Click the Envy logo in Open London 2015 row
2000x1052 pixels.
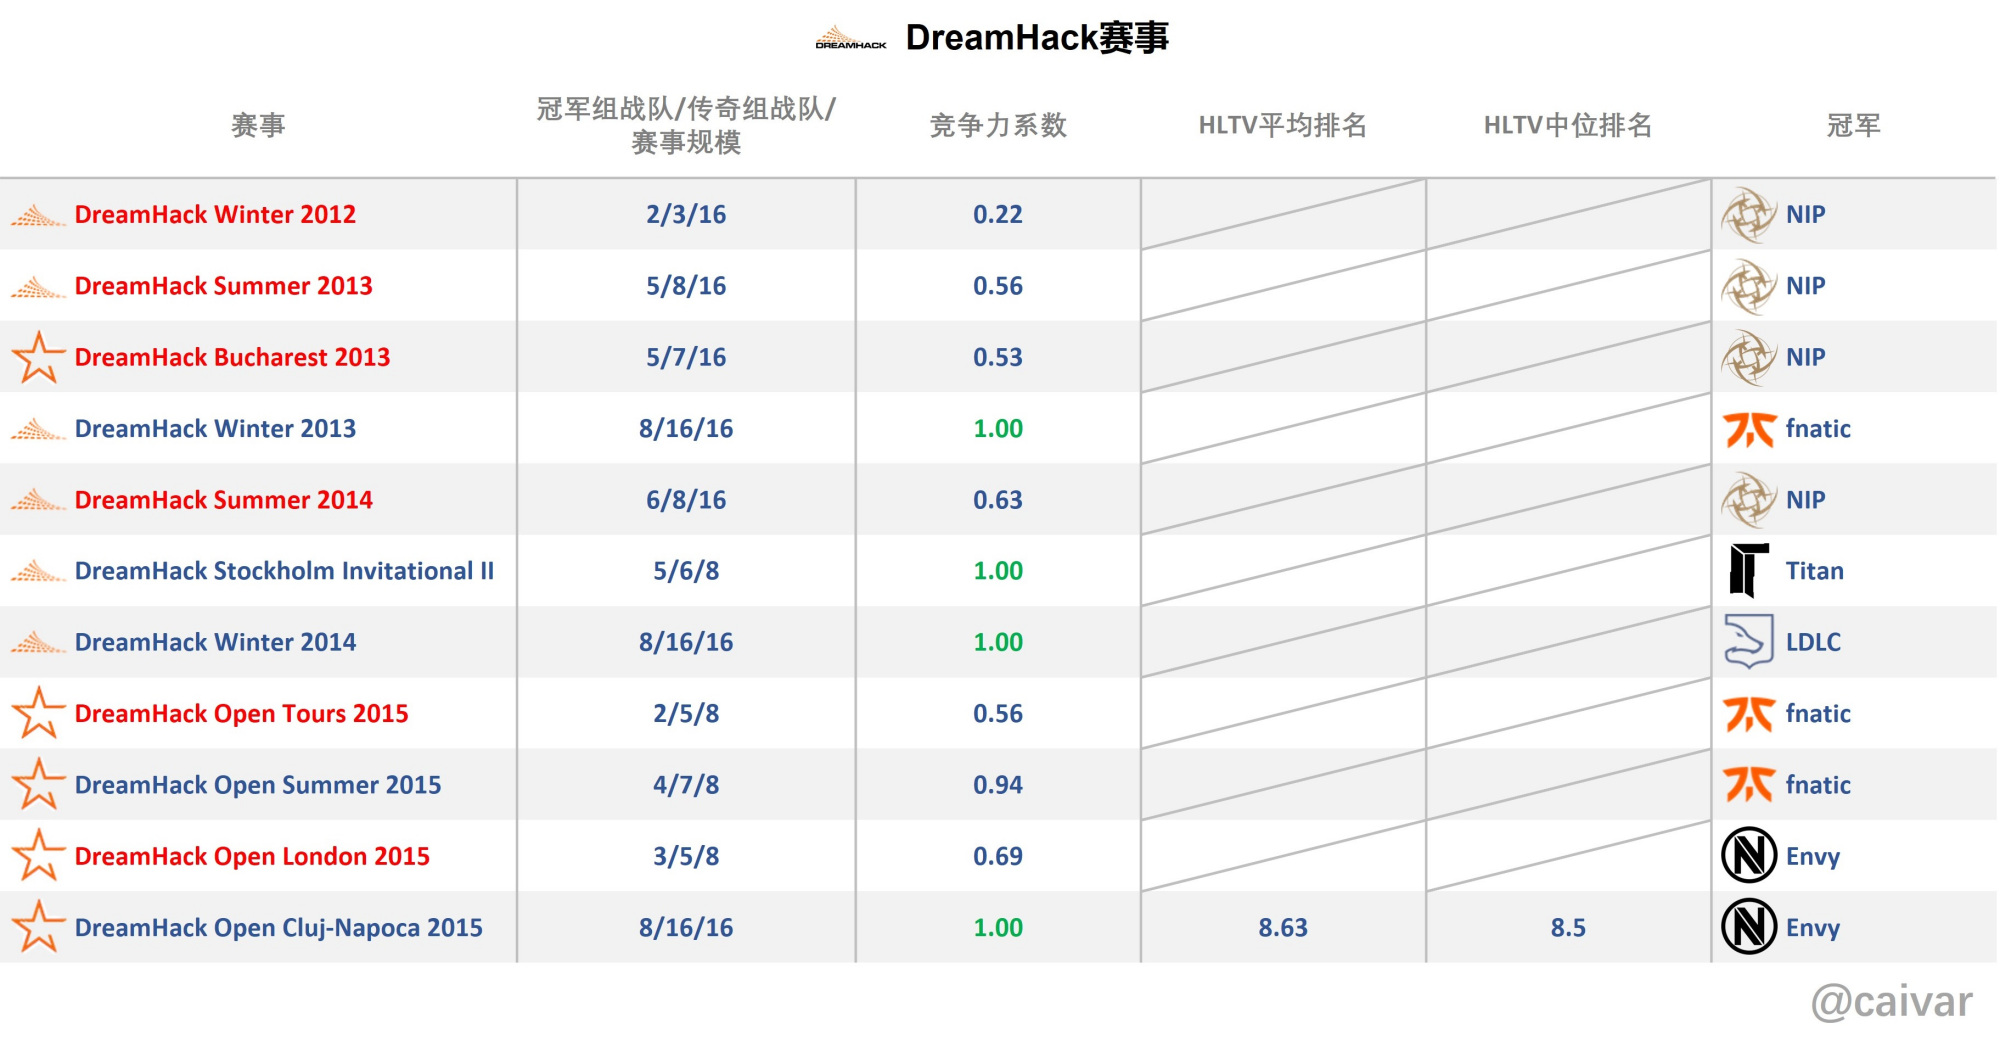pyautogui.click(x=1749, y=856)
